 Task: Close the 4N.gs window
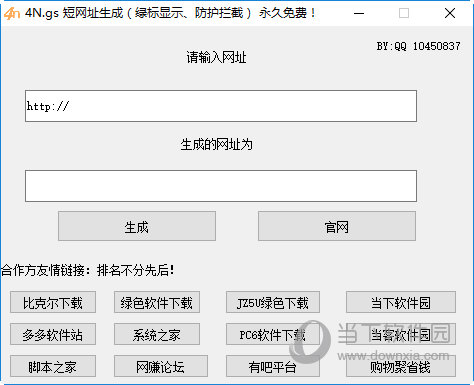450,13
